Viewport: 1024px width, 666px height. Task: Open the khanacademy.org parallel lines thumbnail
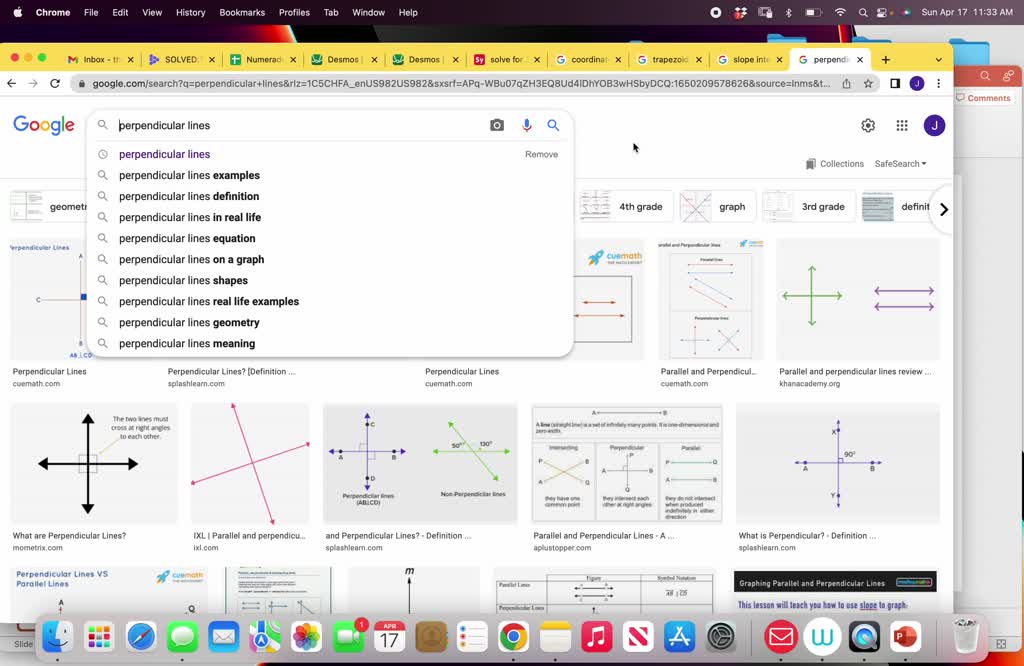855,300
